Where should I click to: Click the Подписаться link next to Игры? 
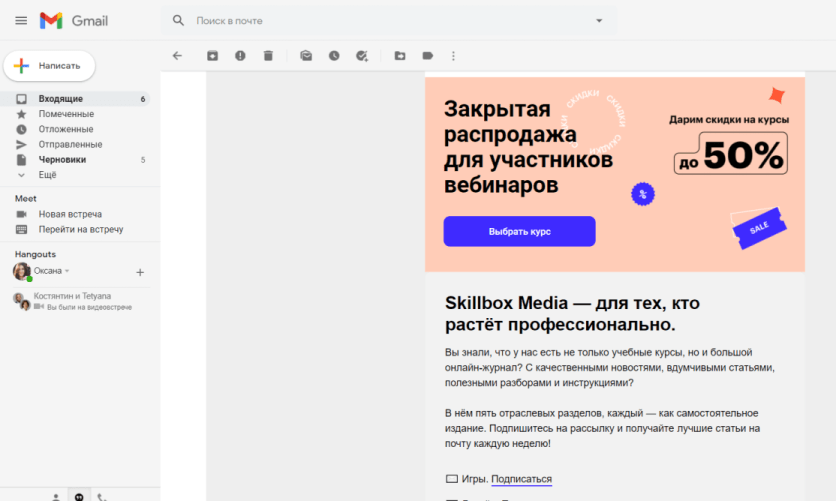click(x=521, y=479)
